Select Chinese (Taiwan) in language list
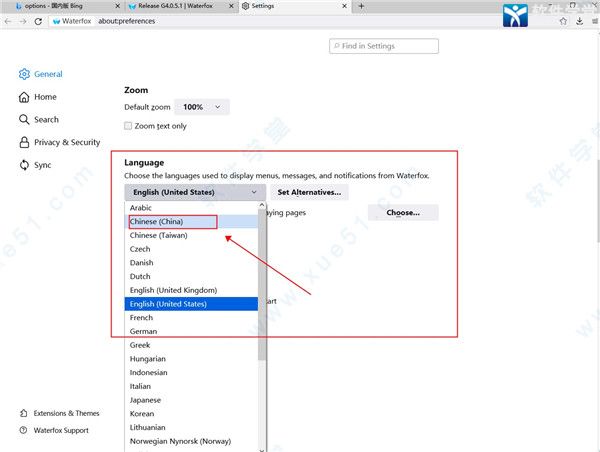Viewport: 600px width, 452px height. 191,235
